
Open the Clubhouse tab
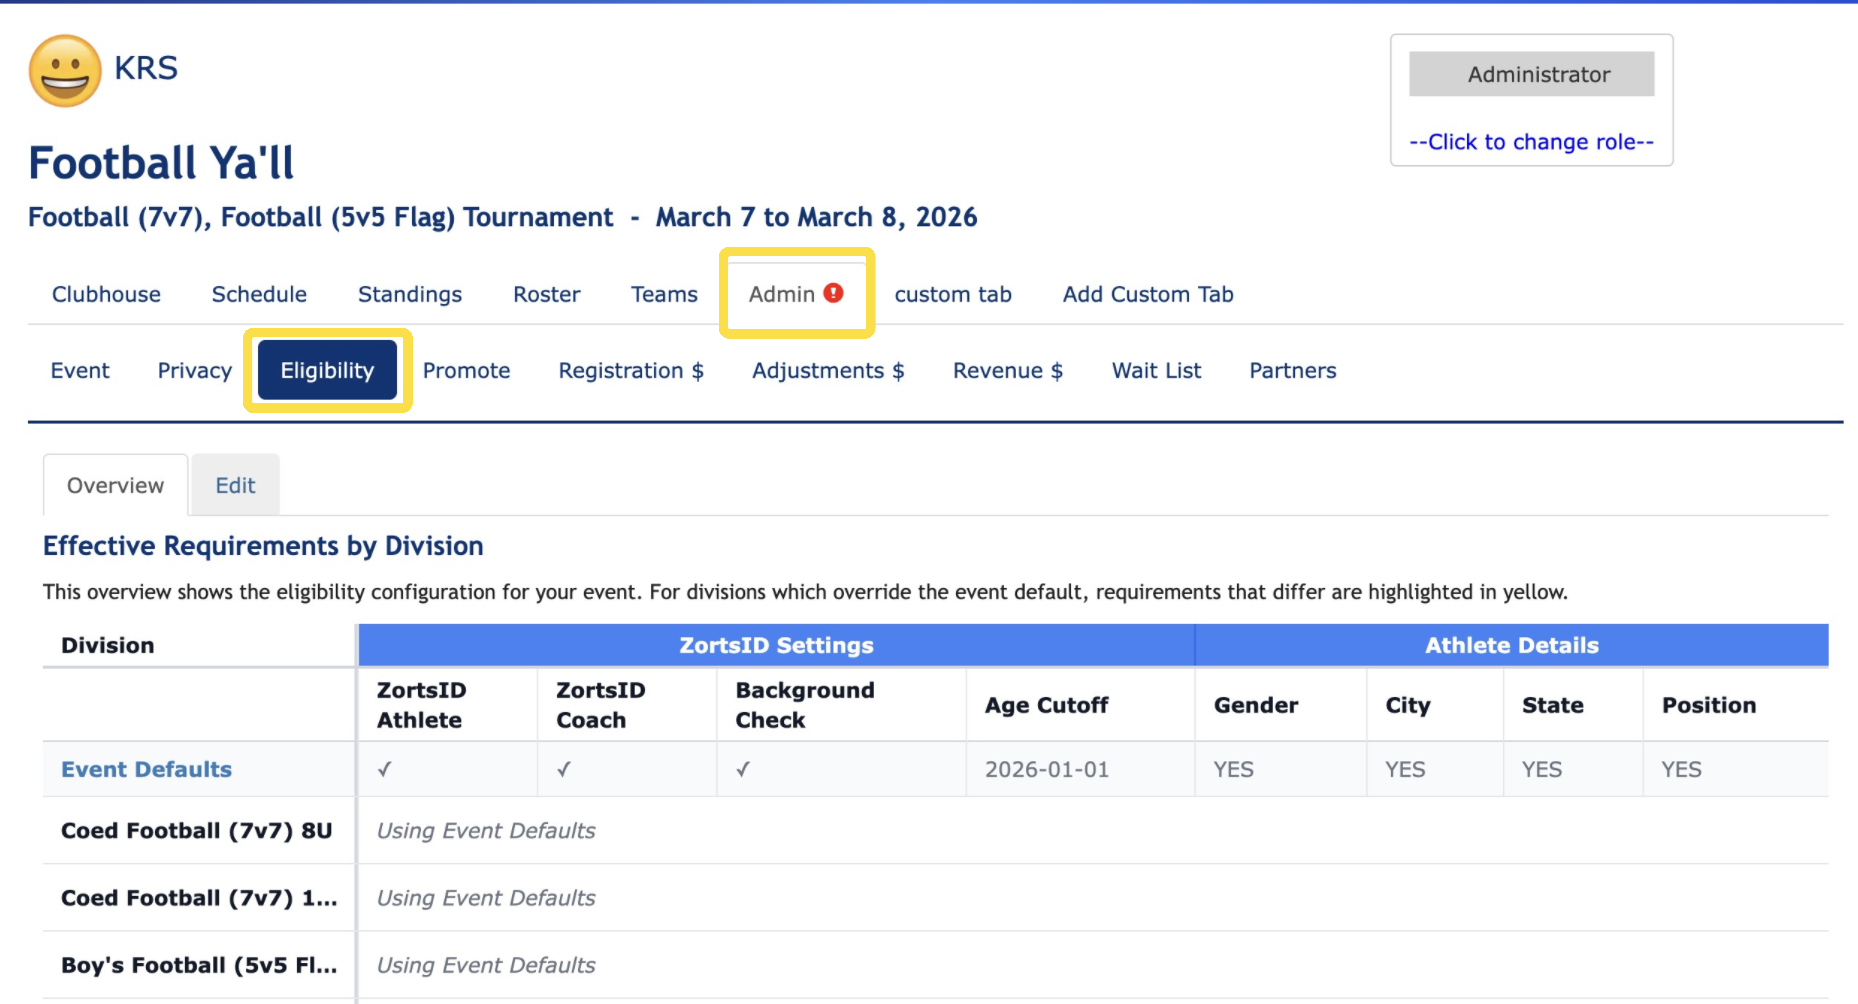pos(106,295)
